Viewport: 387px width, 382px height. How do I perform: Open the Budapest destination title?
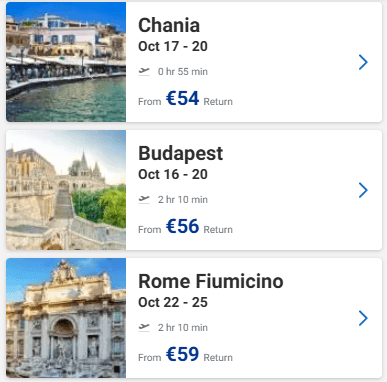tap(180, 154)
